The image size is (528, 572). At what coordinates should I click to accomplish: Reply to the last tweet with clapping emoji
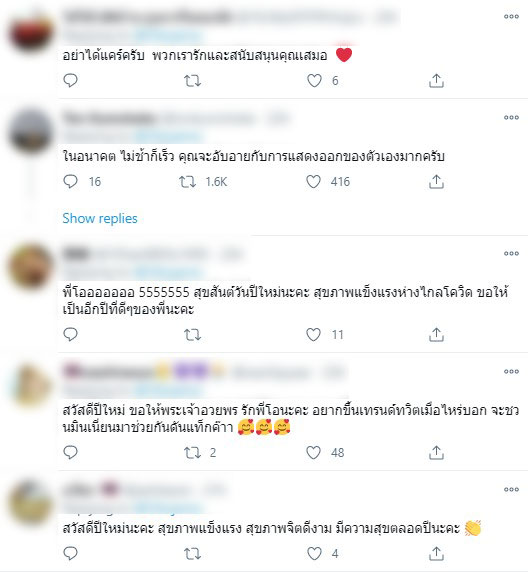(70, 554)
